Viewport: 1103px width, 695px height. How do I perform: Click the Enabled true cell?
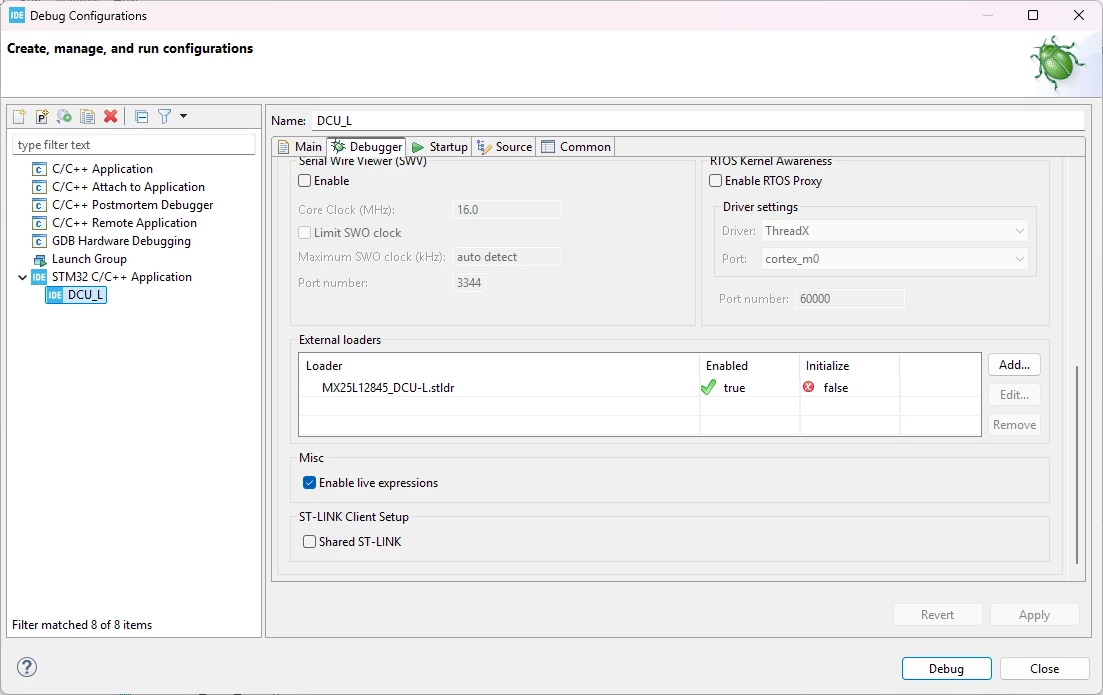(x=749, y=388)
